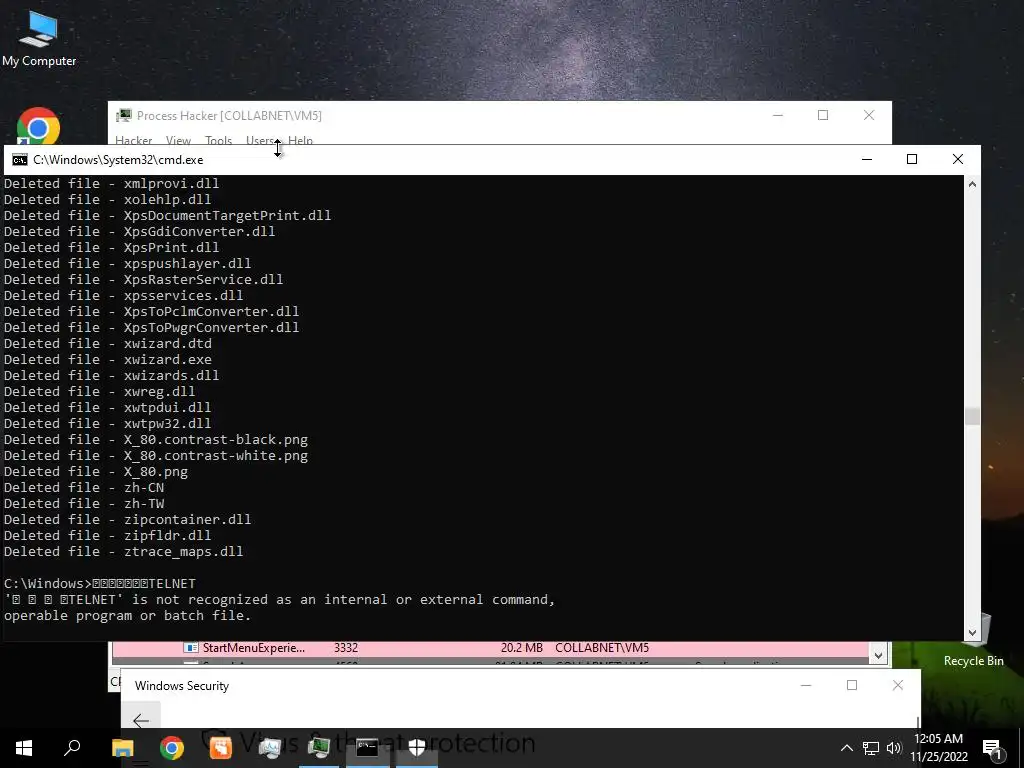Switch to cmd.exe taskbar button
The image size is (1024, 768).
point(367,748)
